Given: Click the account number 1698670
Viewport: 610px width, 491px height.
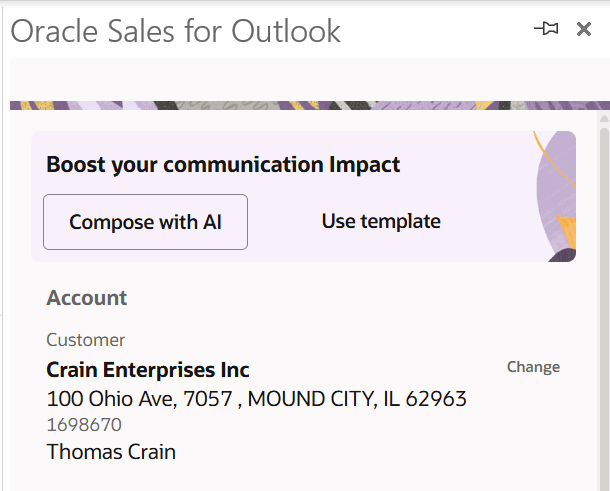Looking at the screenshot, I should (84, 425).
